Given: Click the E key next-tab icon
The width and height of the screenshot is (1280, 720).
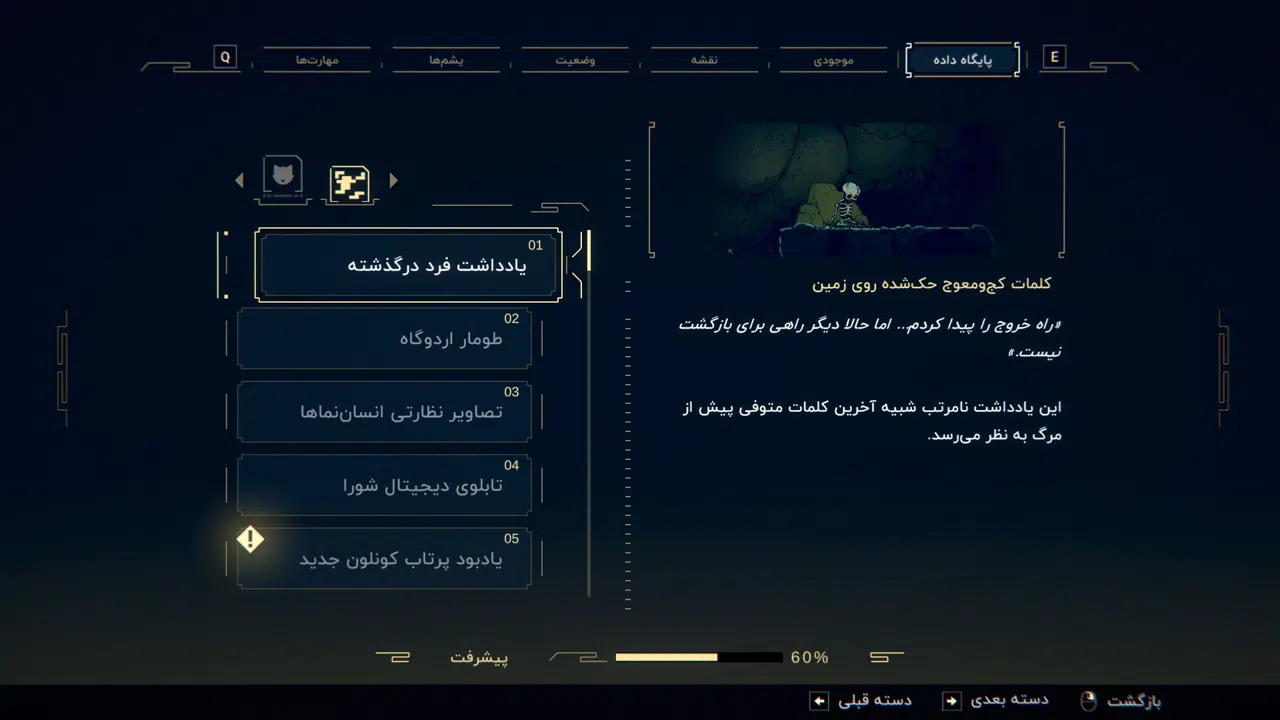Looking at the screenshot, I should (1054, 57).
